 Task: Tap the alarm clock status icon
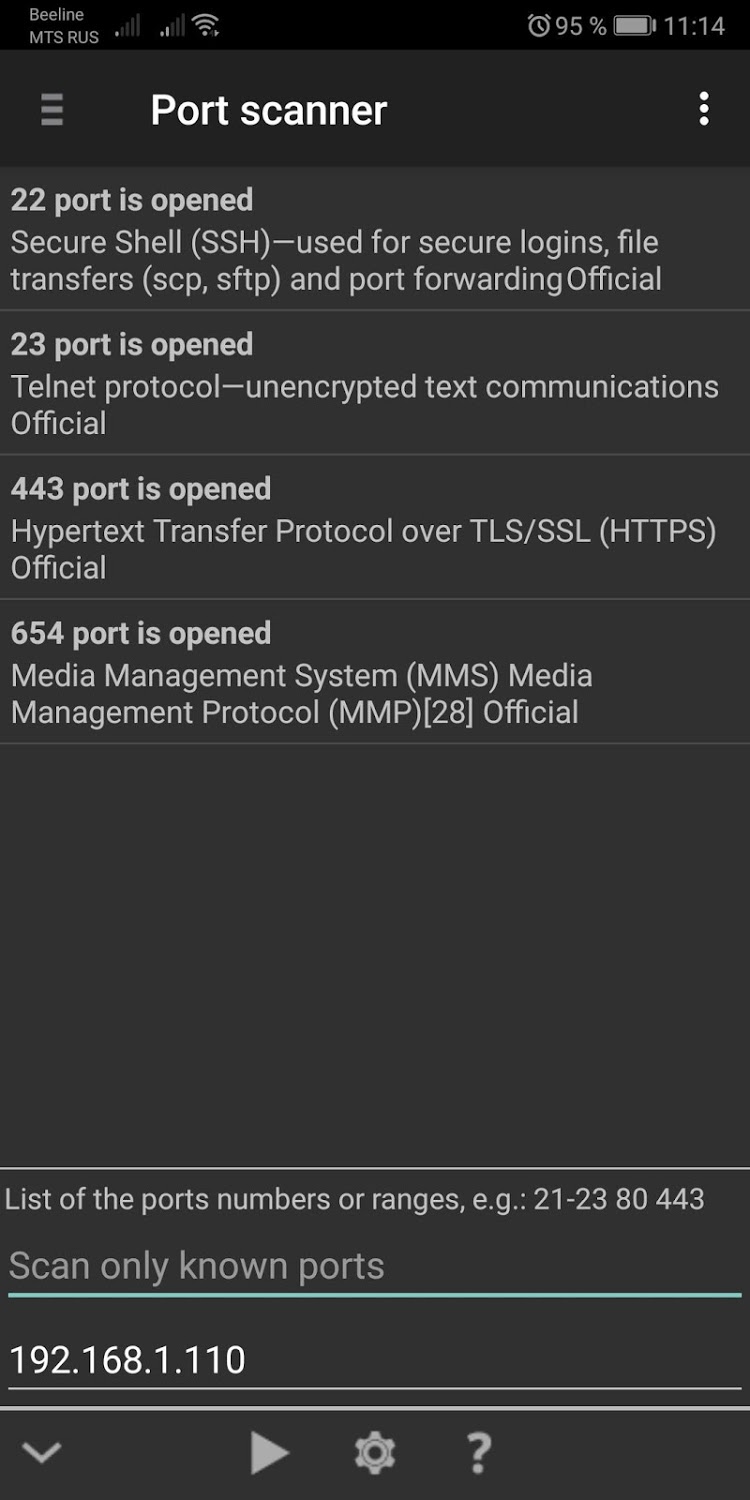[539, 25]
